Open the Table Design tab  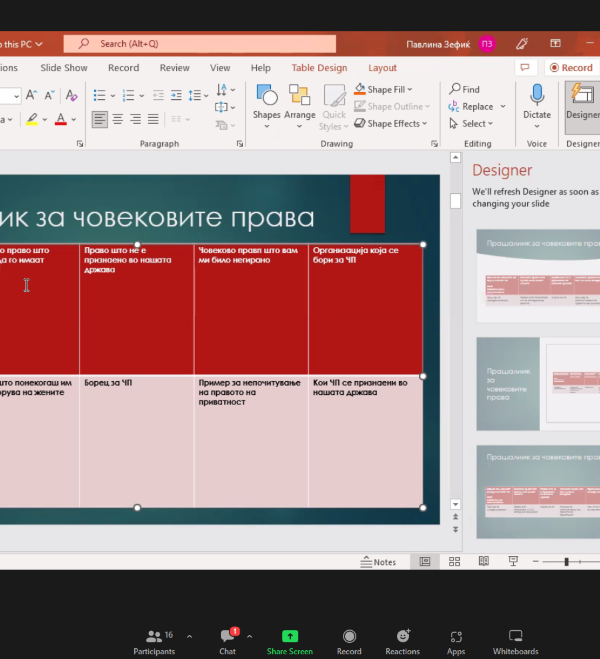pos(319,68)
